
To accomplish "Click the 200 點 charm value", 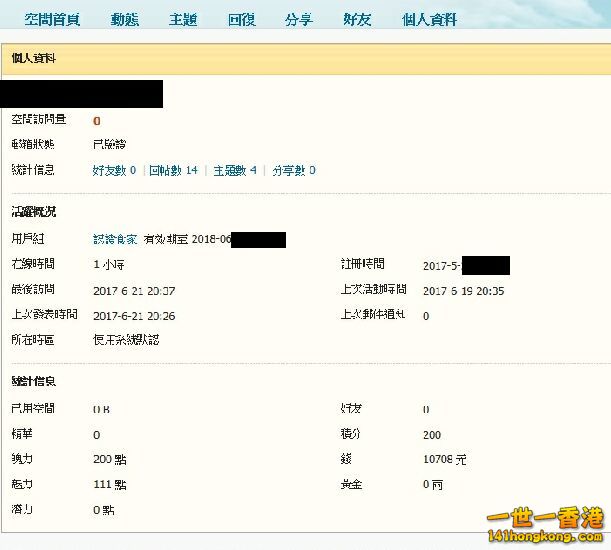I will click(109, 460).
